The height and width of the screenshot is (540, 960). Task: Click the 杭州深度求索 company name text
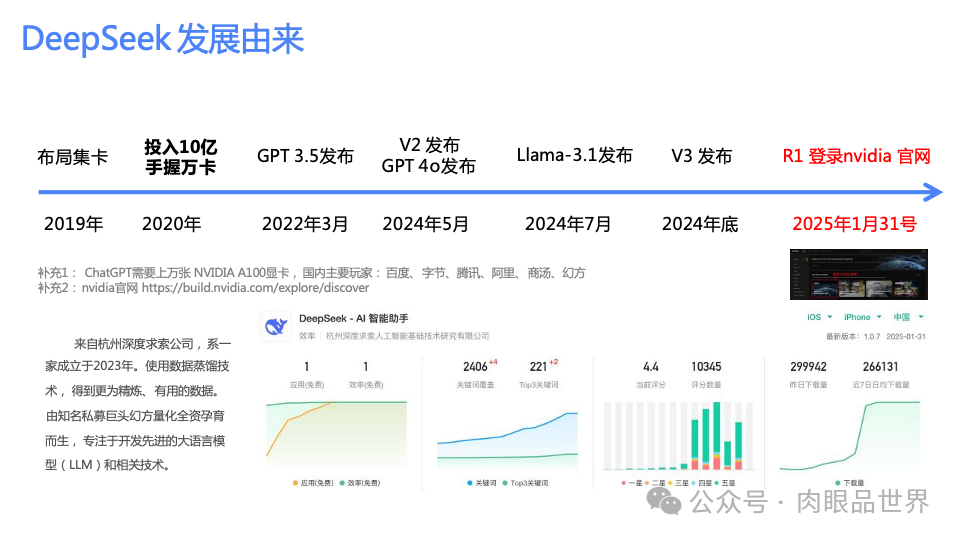point(407,336)
